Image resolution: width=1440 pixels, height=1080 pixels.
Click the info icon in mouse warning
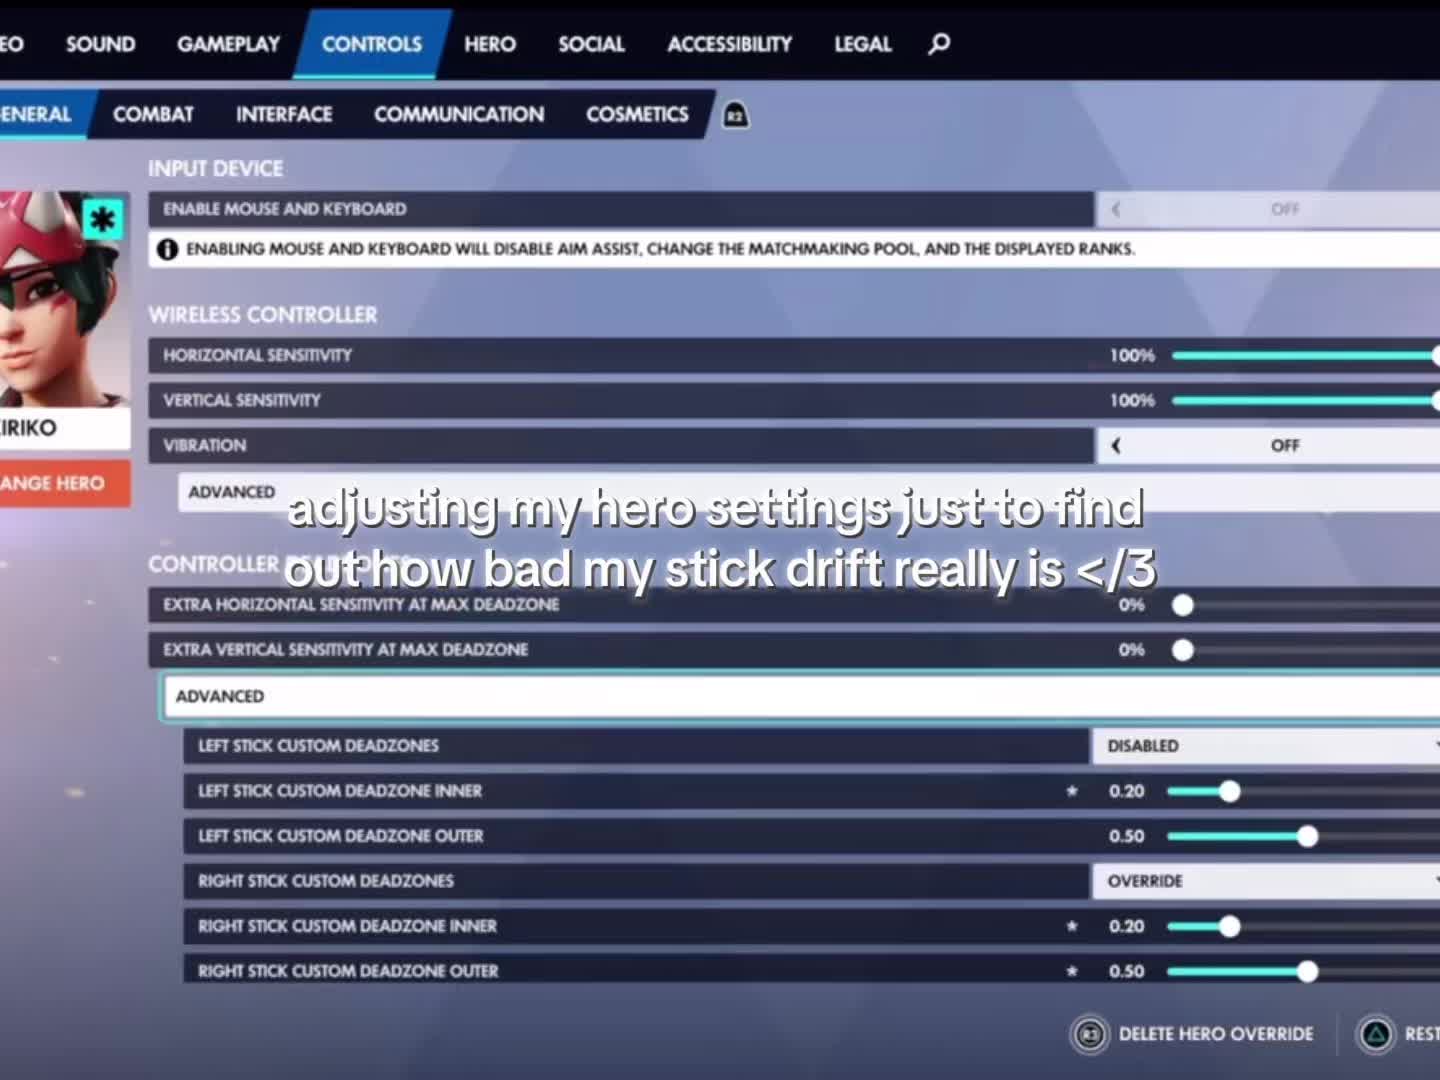pyautogui.click(x=168, y=249)
